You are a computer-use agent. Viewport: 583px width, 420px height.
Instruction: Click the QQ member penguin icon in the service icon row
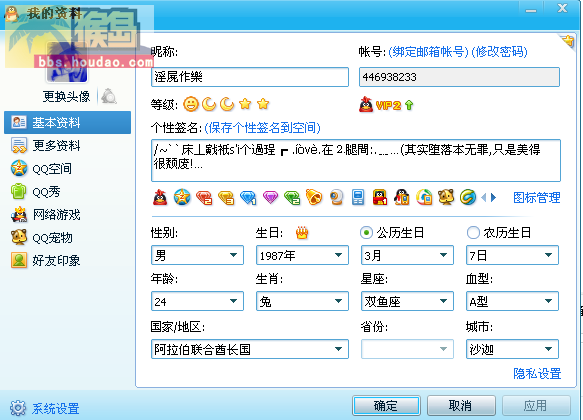160,197
